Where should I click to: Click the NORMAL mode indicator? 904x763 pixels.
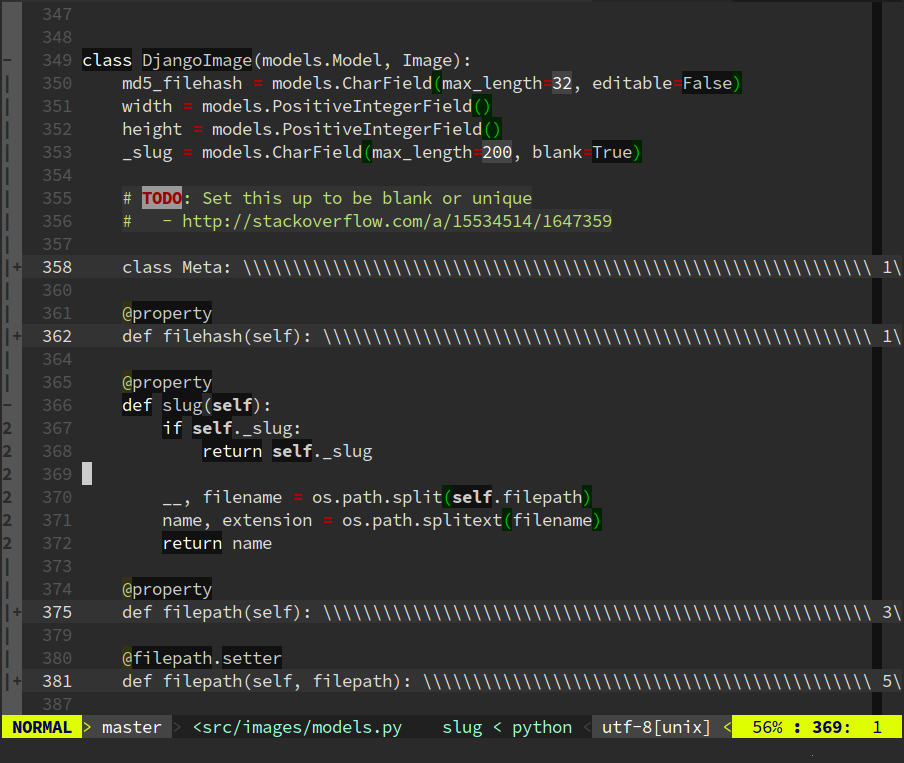click(x=40, y=727)
